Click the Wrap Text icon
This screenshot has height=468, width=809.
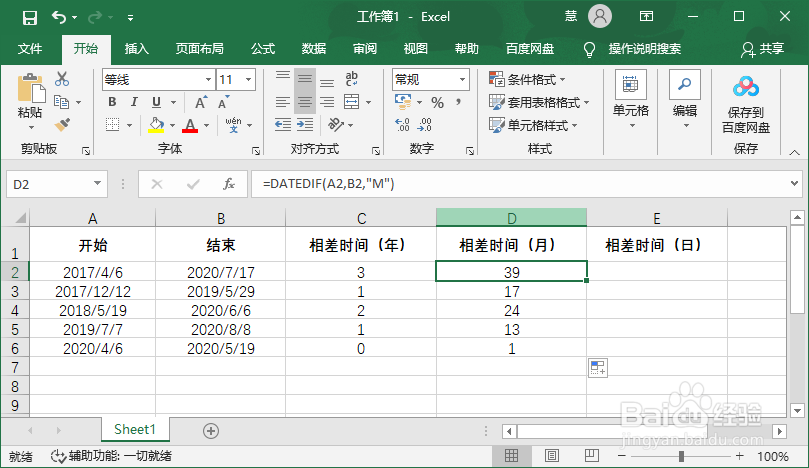(351, 79)
